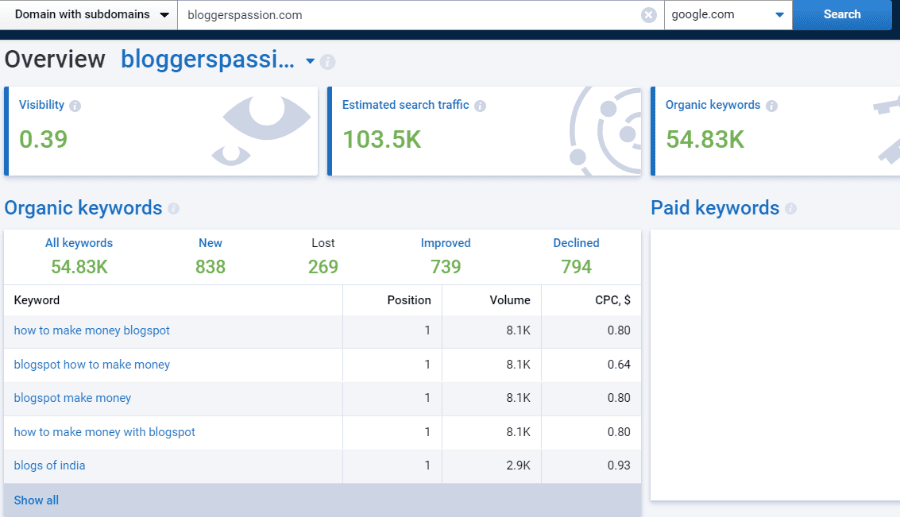900x517 pixels.
Task: Click the 739 Improved keywords count
Action: point(445,267)
